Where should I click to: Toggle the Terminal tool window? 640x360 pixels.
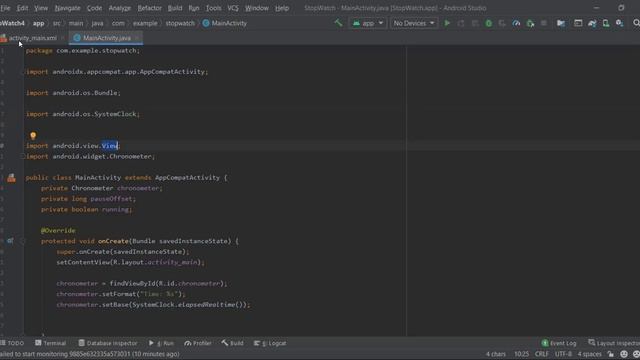pos(50,343)
